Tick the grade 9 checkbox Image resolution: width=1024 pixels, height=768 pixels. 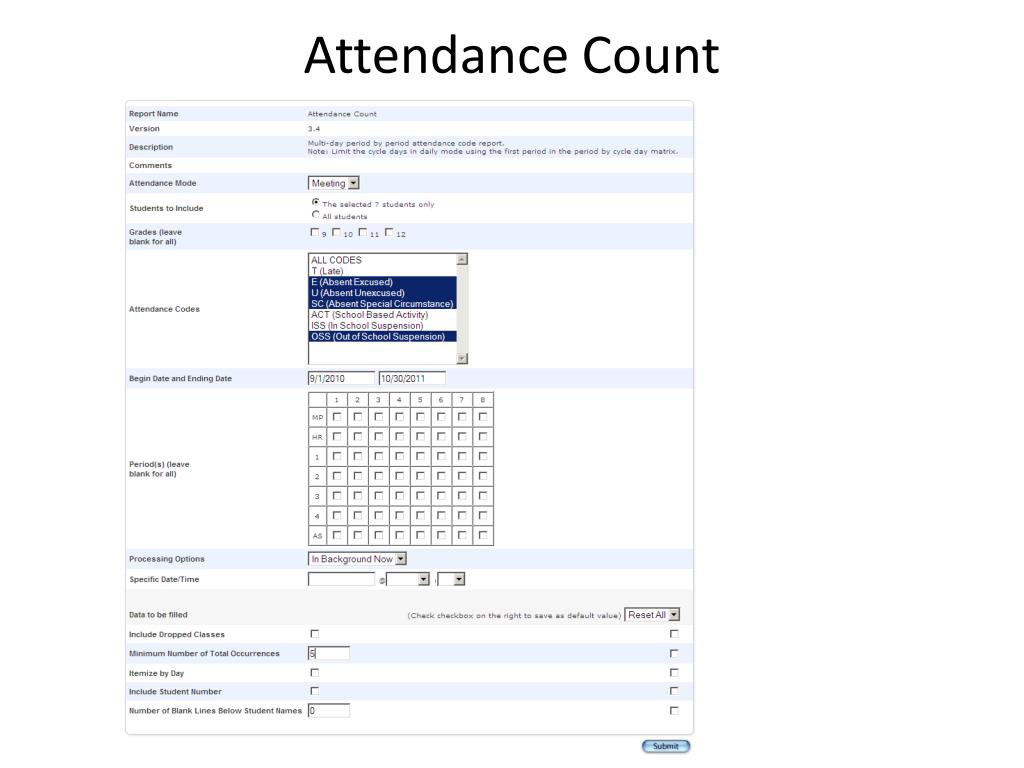coord(315,232)
